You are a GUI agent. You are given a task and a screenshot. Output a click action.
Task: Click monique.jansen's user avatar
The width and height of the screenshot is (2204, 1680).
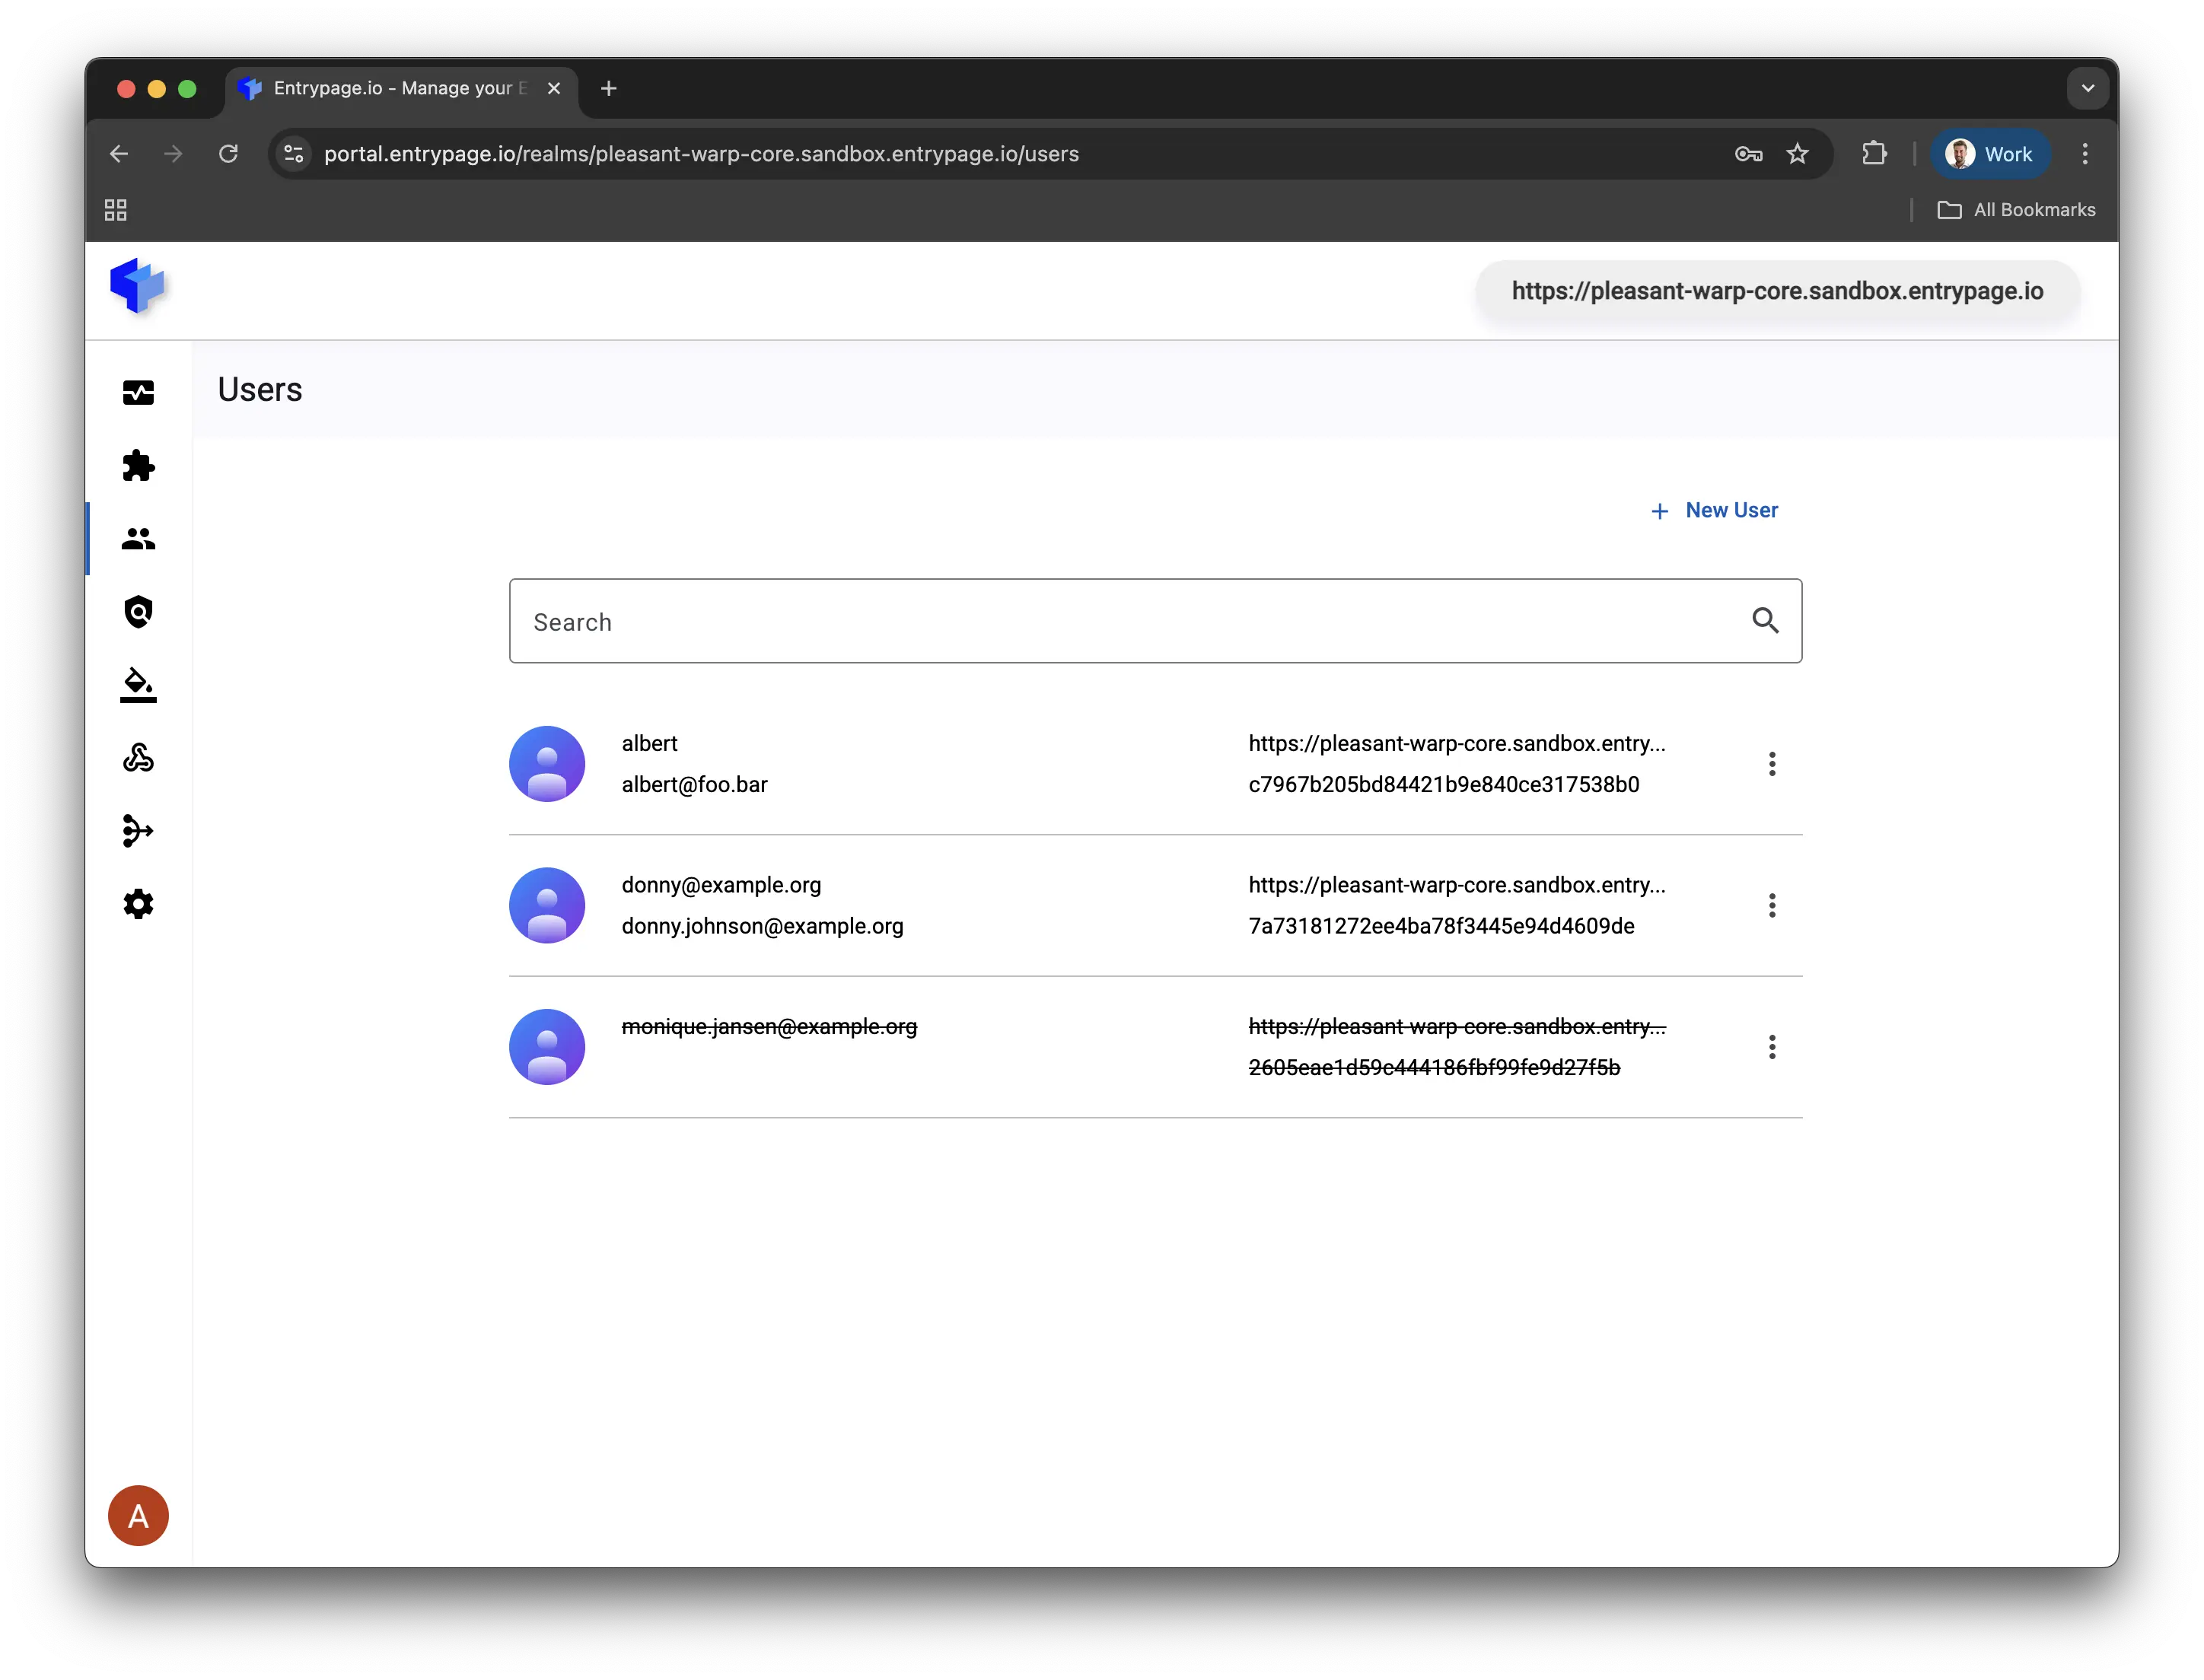tap(547, 1047)
